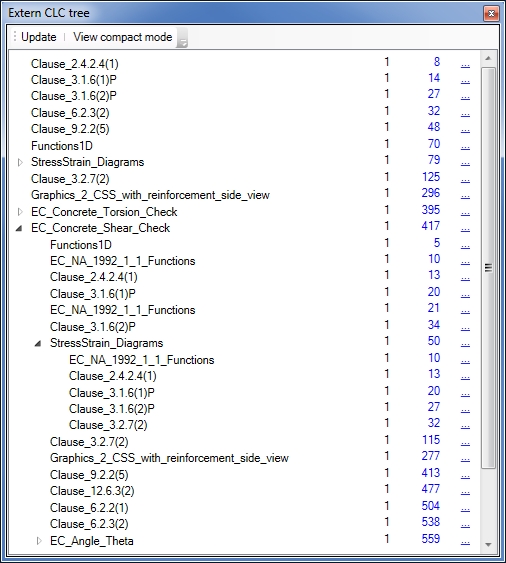Select EC_NA_1992_1_1_Functions with value 21
This screenshot has width=506, height=563.
tap(122, 310)
